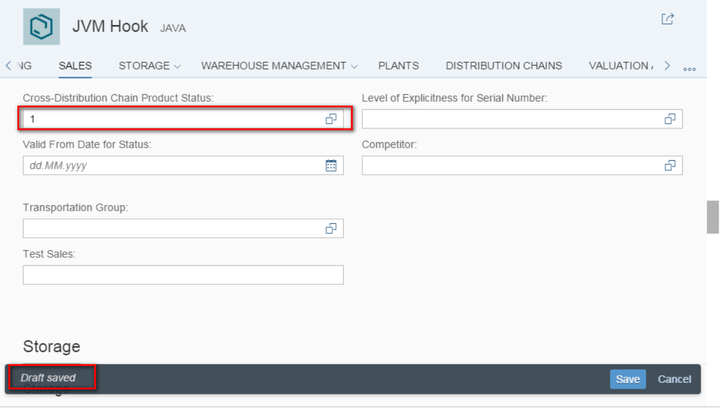Open the tab overflow three-dots menu
Viewport: 720px width, 408px height.
689,69
